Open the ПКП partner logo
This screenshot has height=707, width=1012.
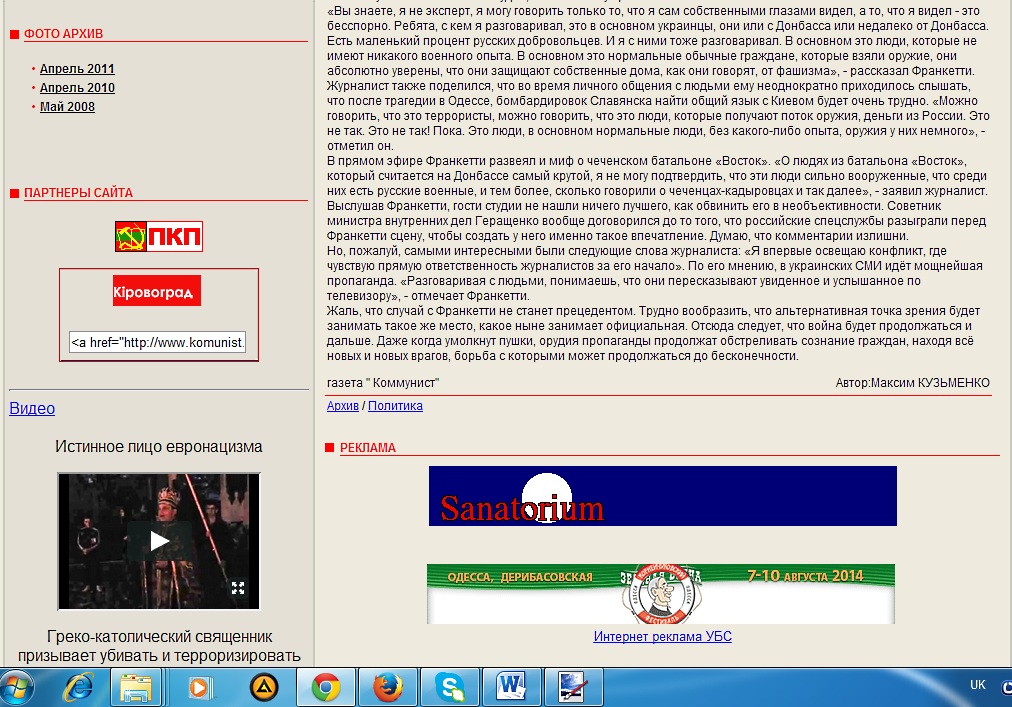pos(159,236)
